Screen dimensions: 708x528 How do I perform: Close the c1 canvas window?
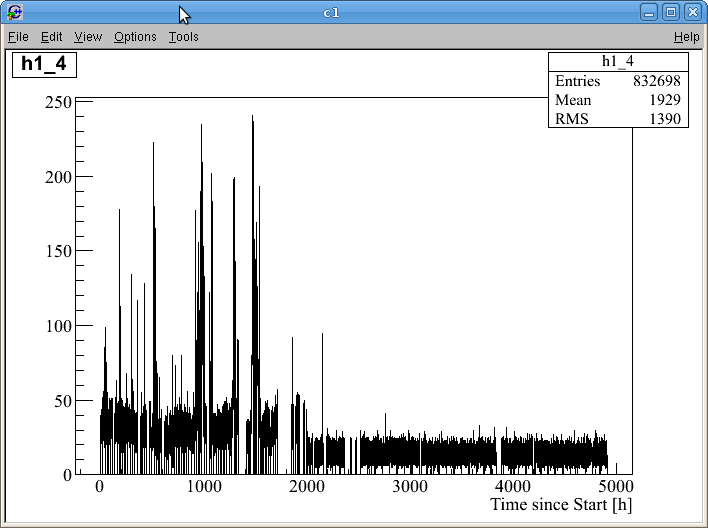(x=693, y=12)
